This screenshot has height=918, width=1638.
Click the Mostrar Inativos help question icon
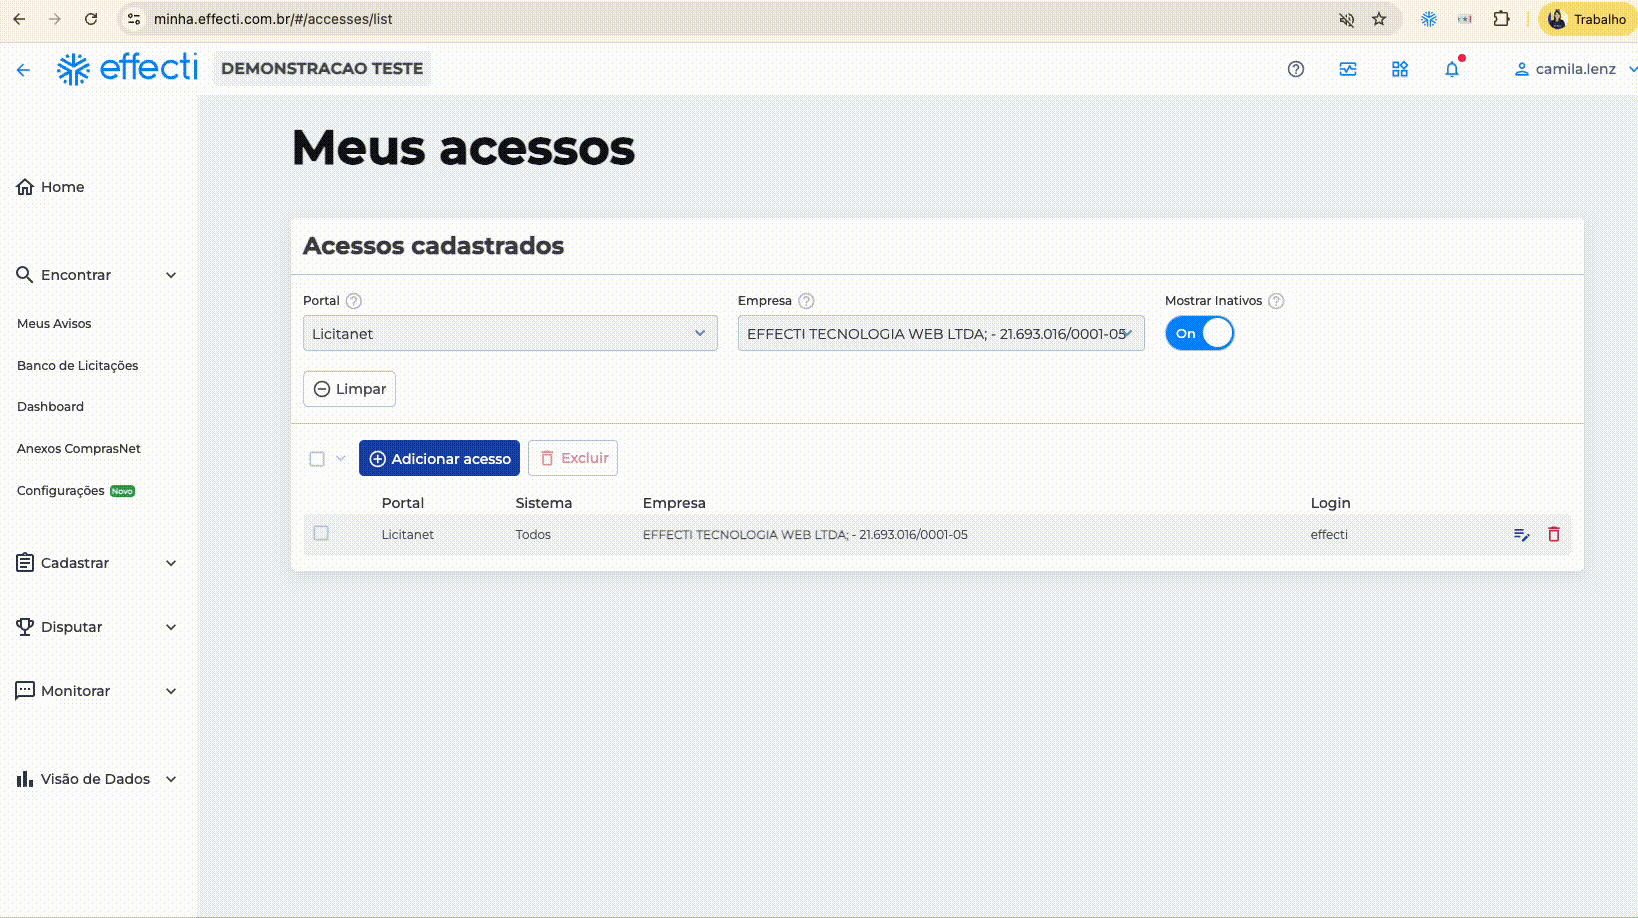[1276, 301]
